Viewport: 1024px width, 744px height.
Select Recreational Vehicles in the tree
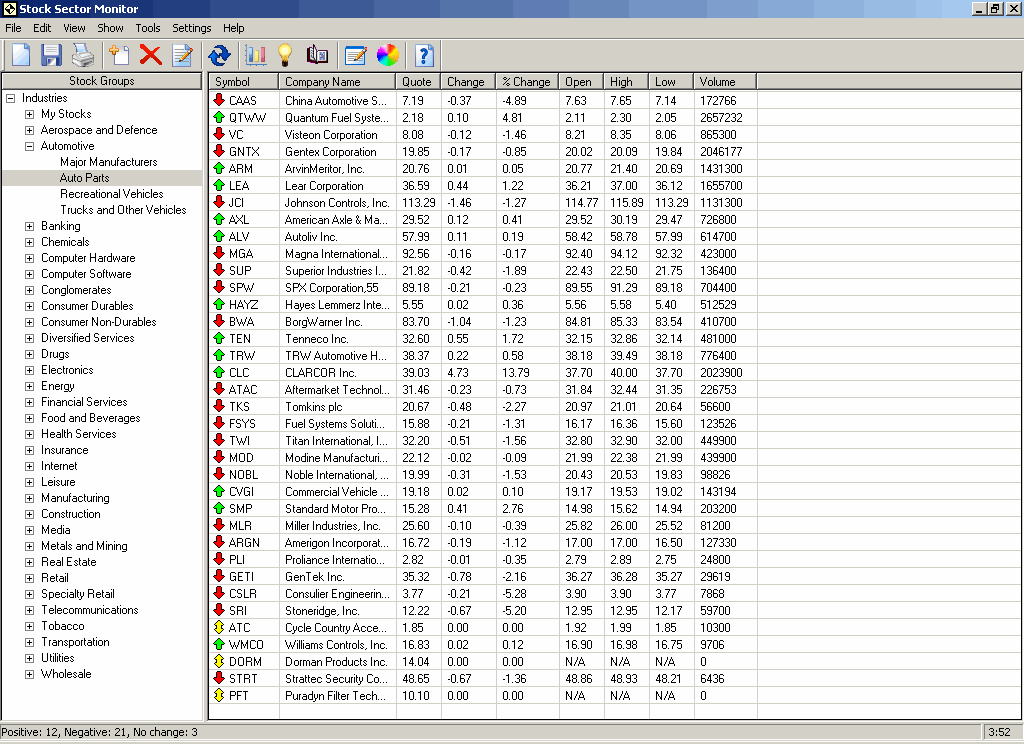[111, 194]
